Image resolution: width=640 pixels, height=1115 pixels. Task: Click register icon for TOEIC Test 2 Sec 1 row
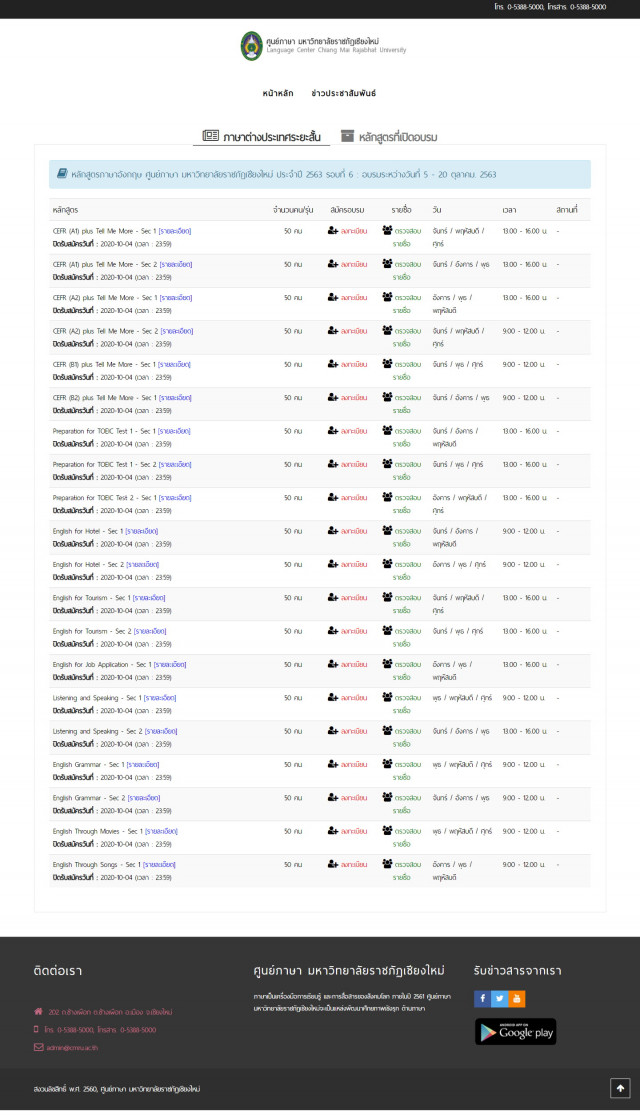pos(333,498)
